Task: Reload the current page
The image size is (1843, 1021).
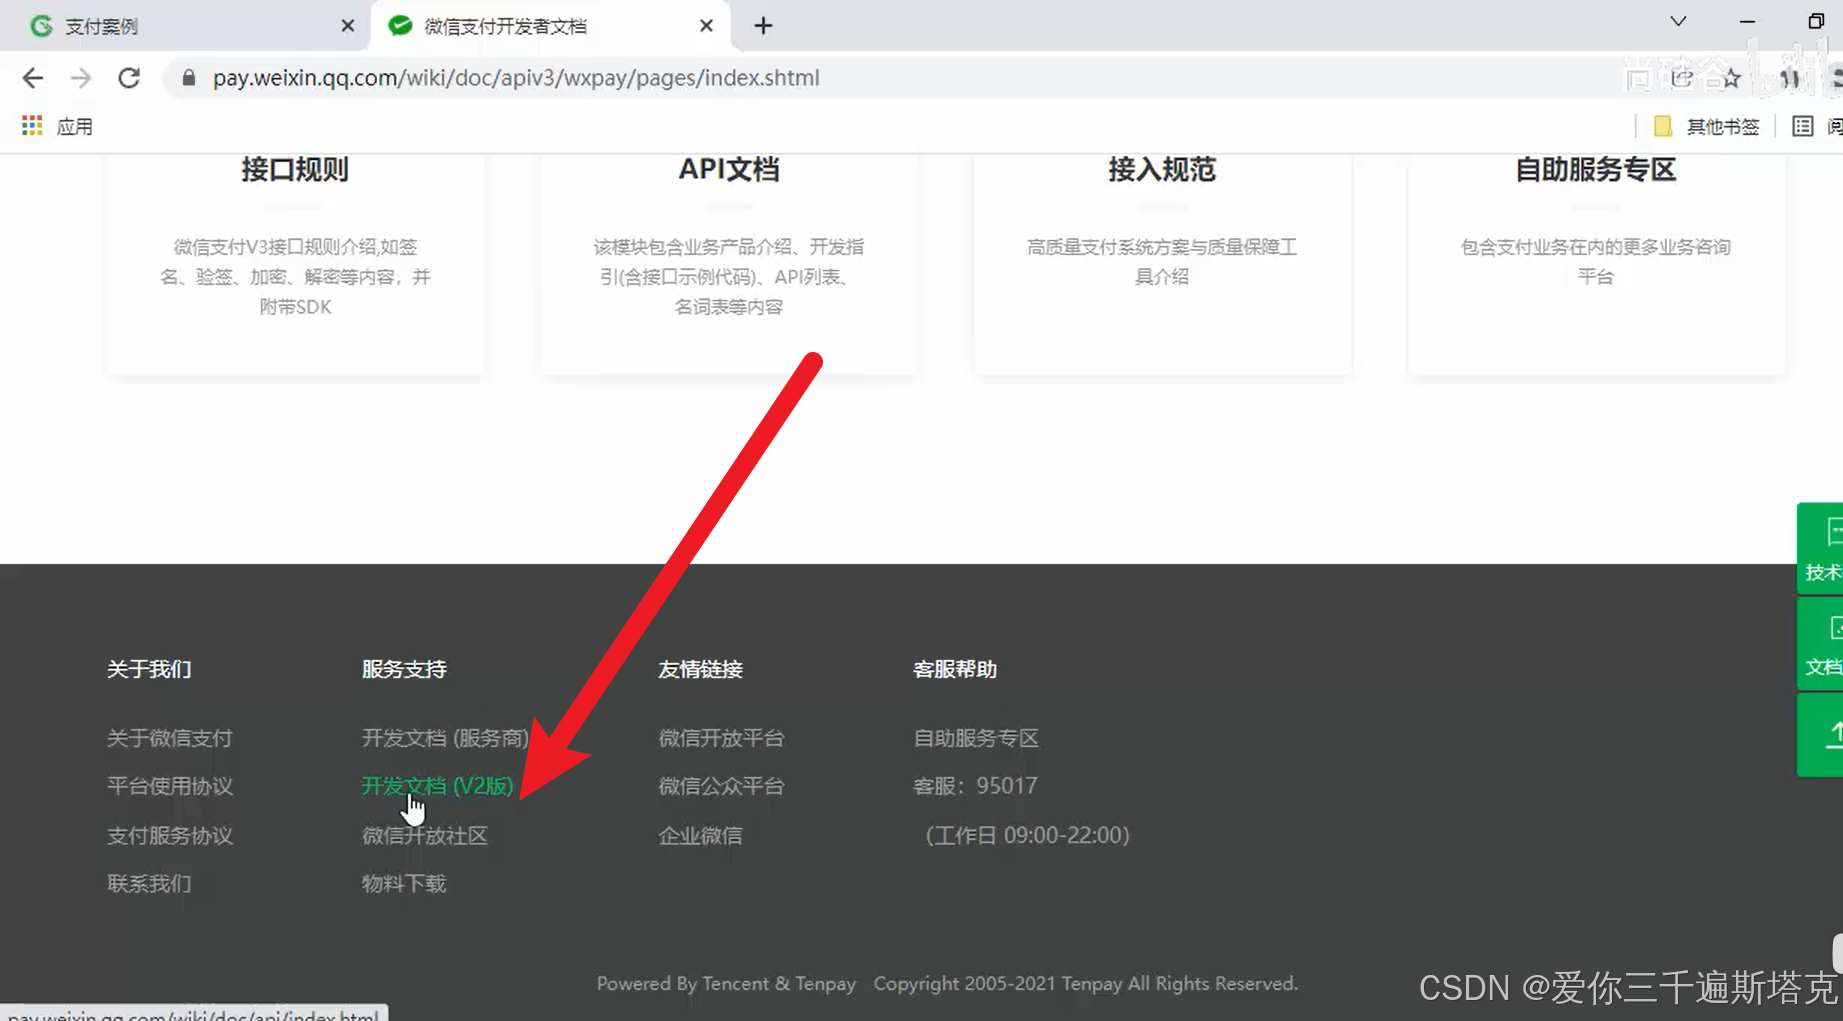Action: click(129, 78)
